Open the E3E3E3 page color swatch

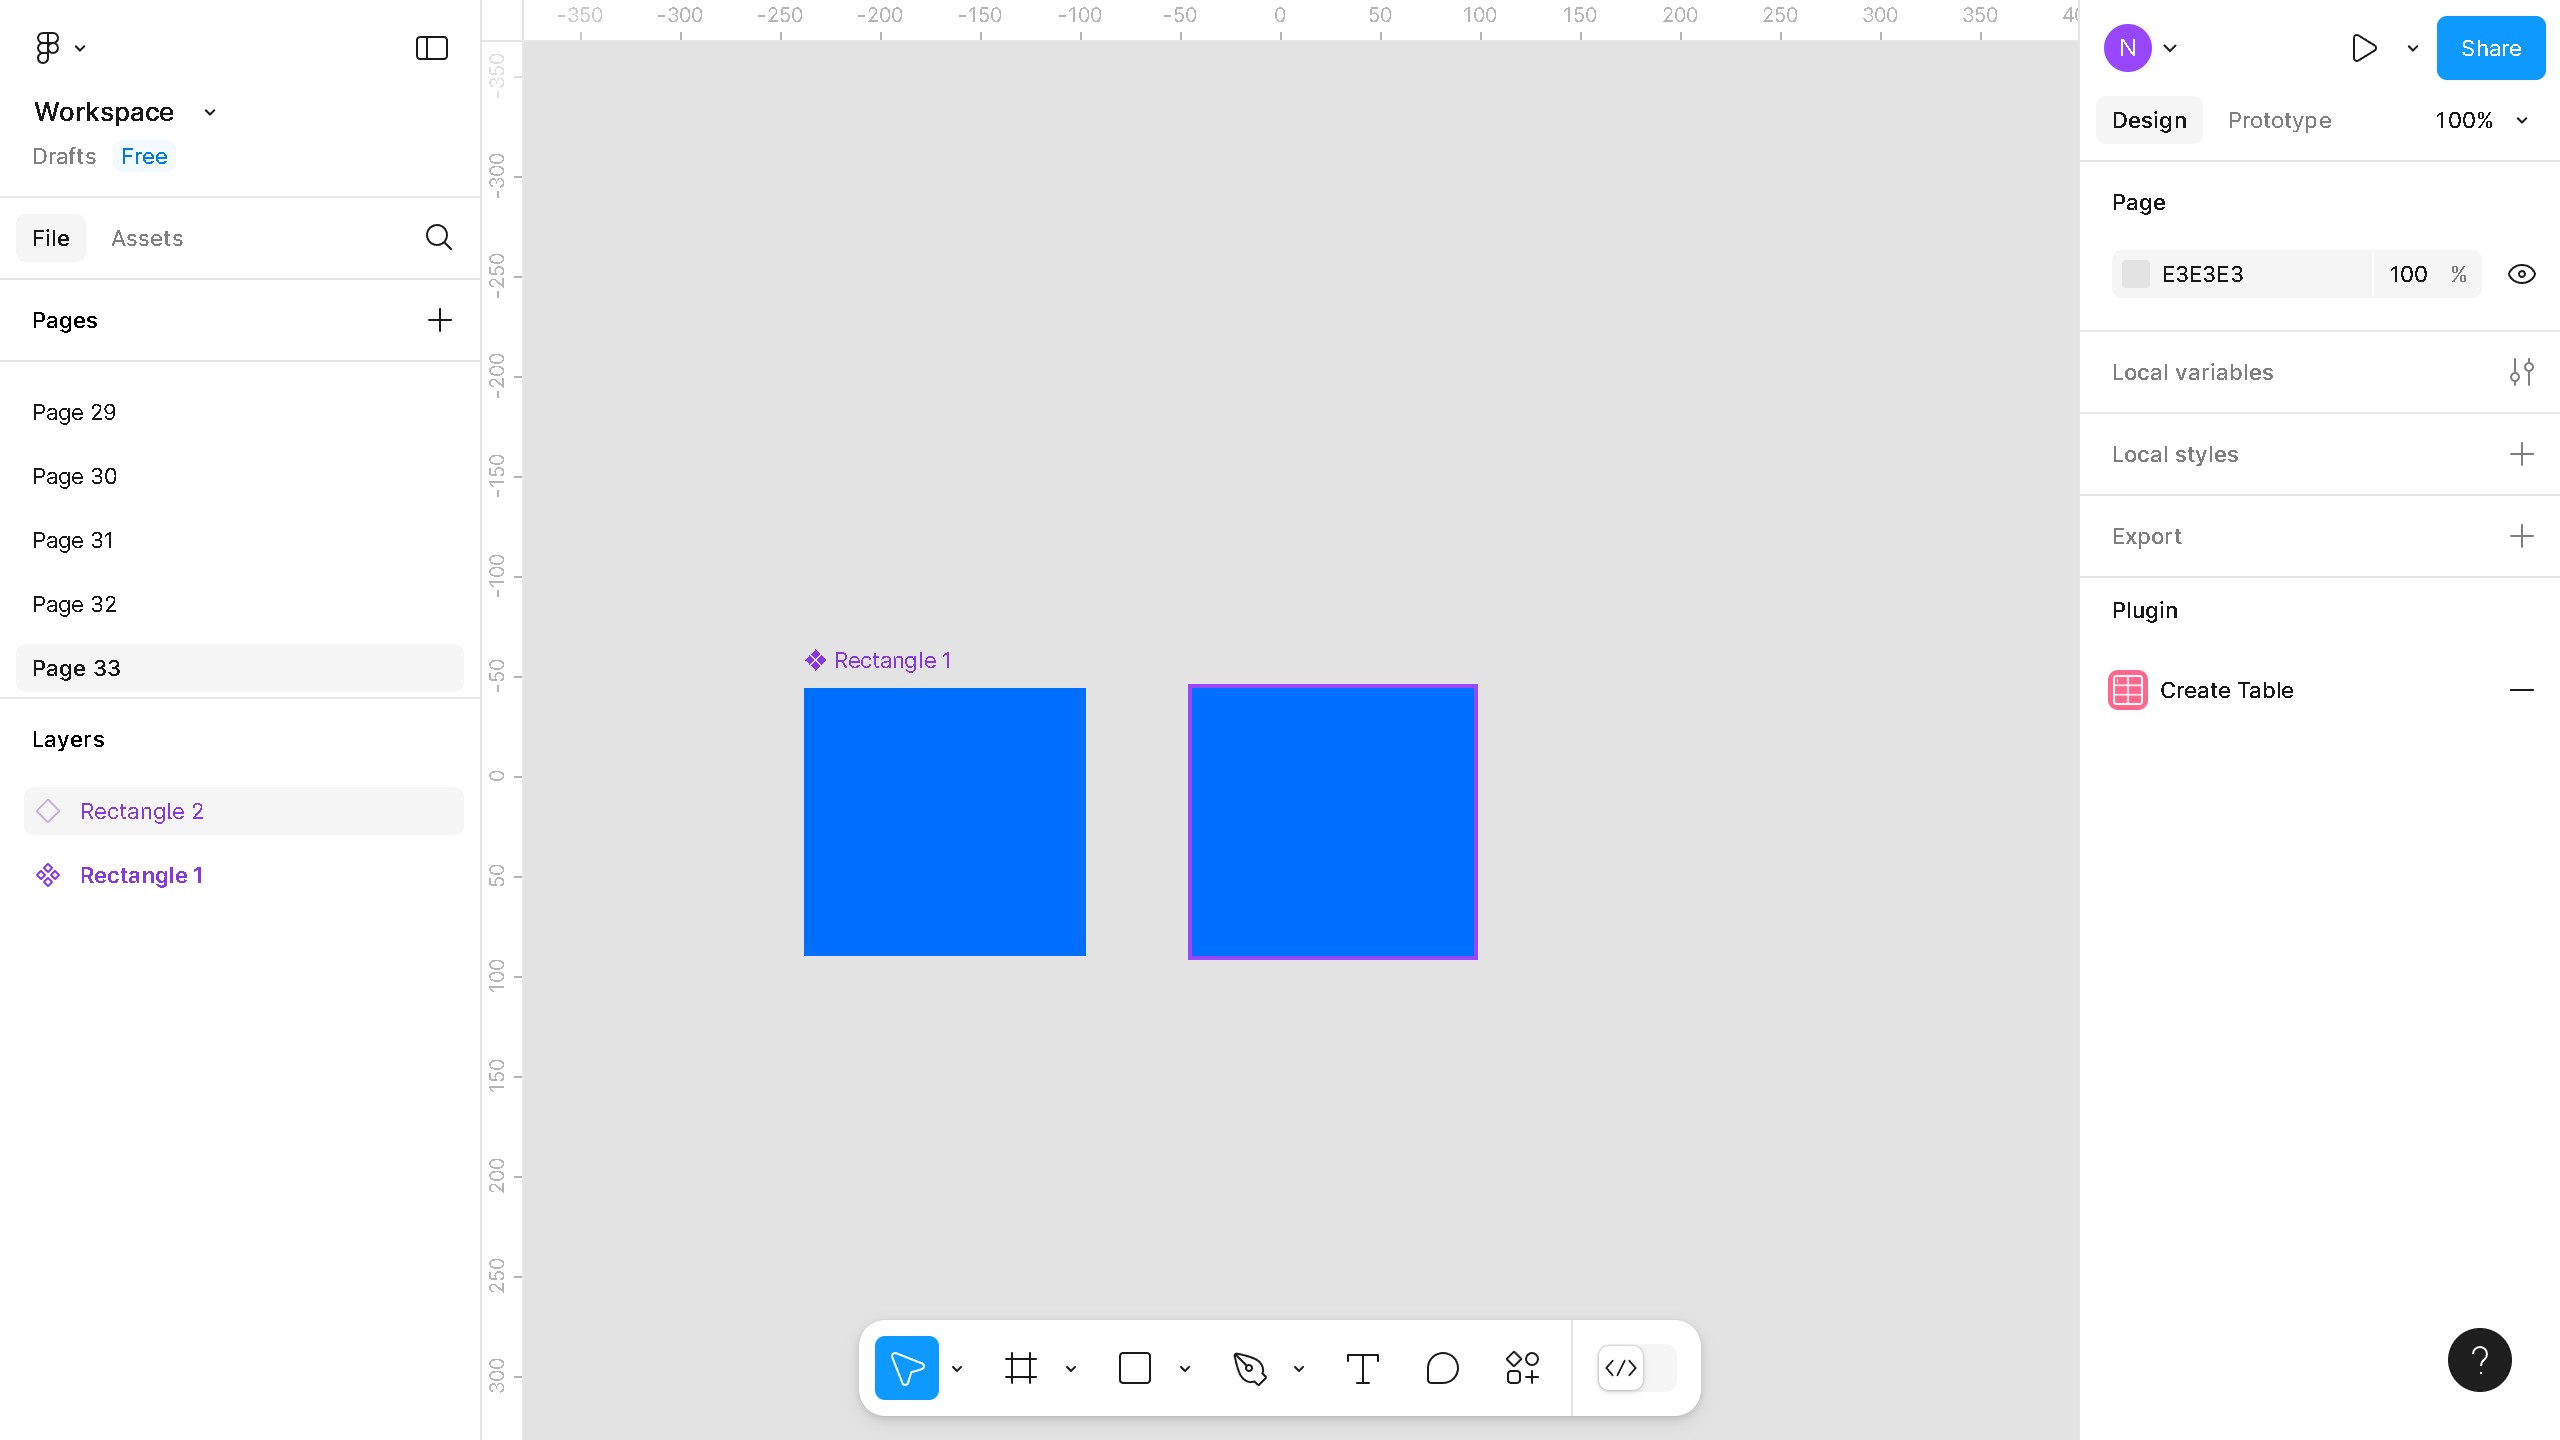click(x=2136, y=273)
